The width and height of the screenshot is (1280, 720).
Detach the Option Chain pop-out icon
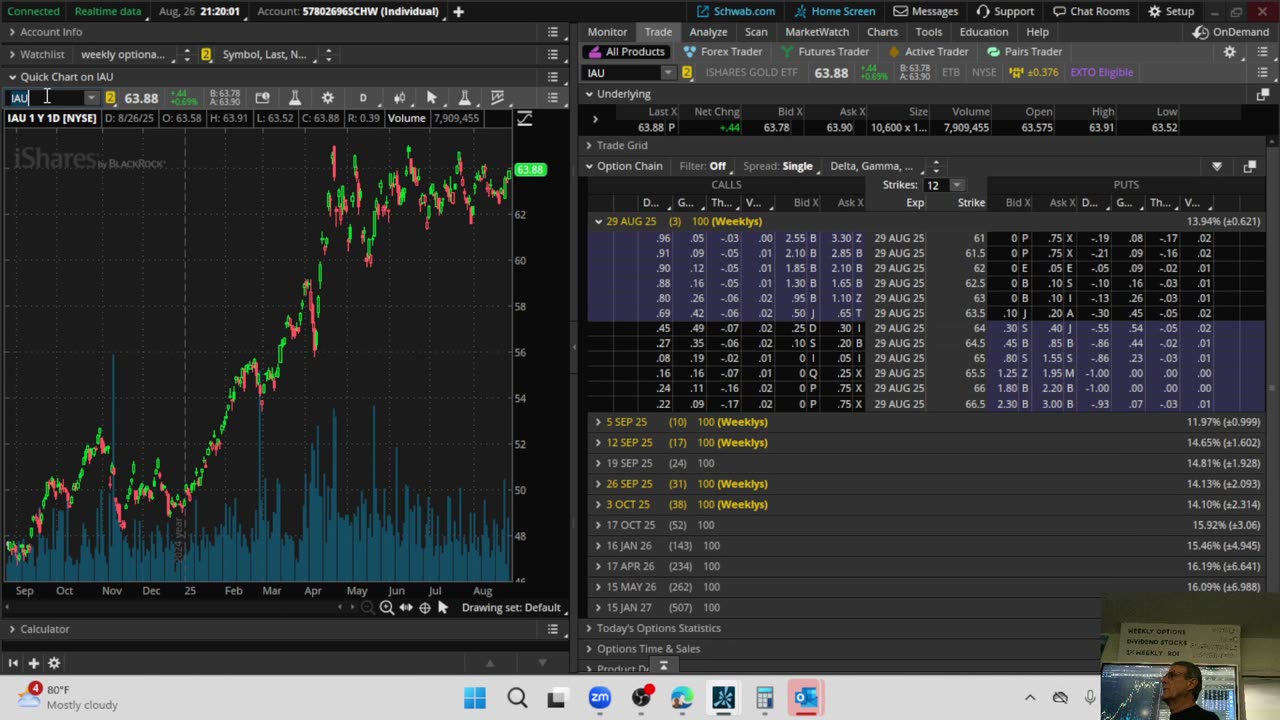pyautogui.click(x=1249, y=166)
